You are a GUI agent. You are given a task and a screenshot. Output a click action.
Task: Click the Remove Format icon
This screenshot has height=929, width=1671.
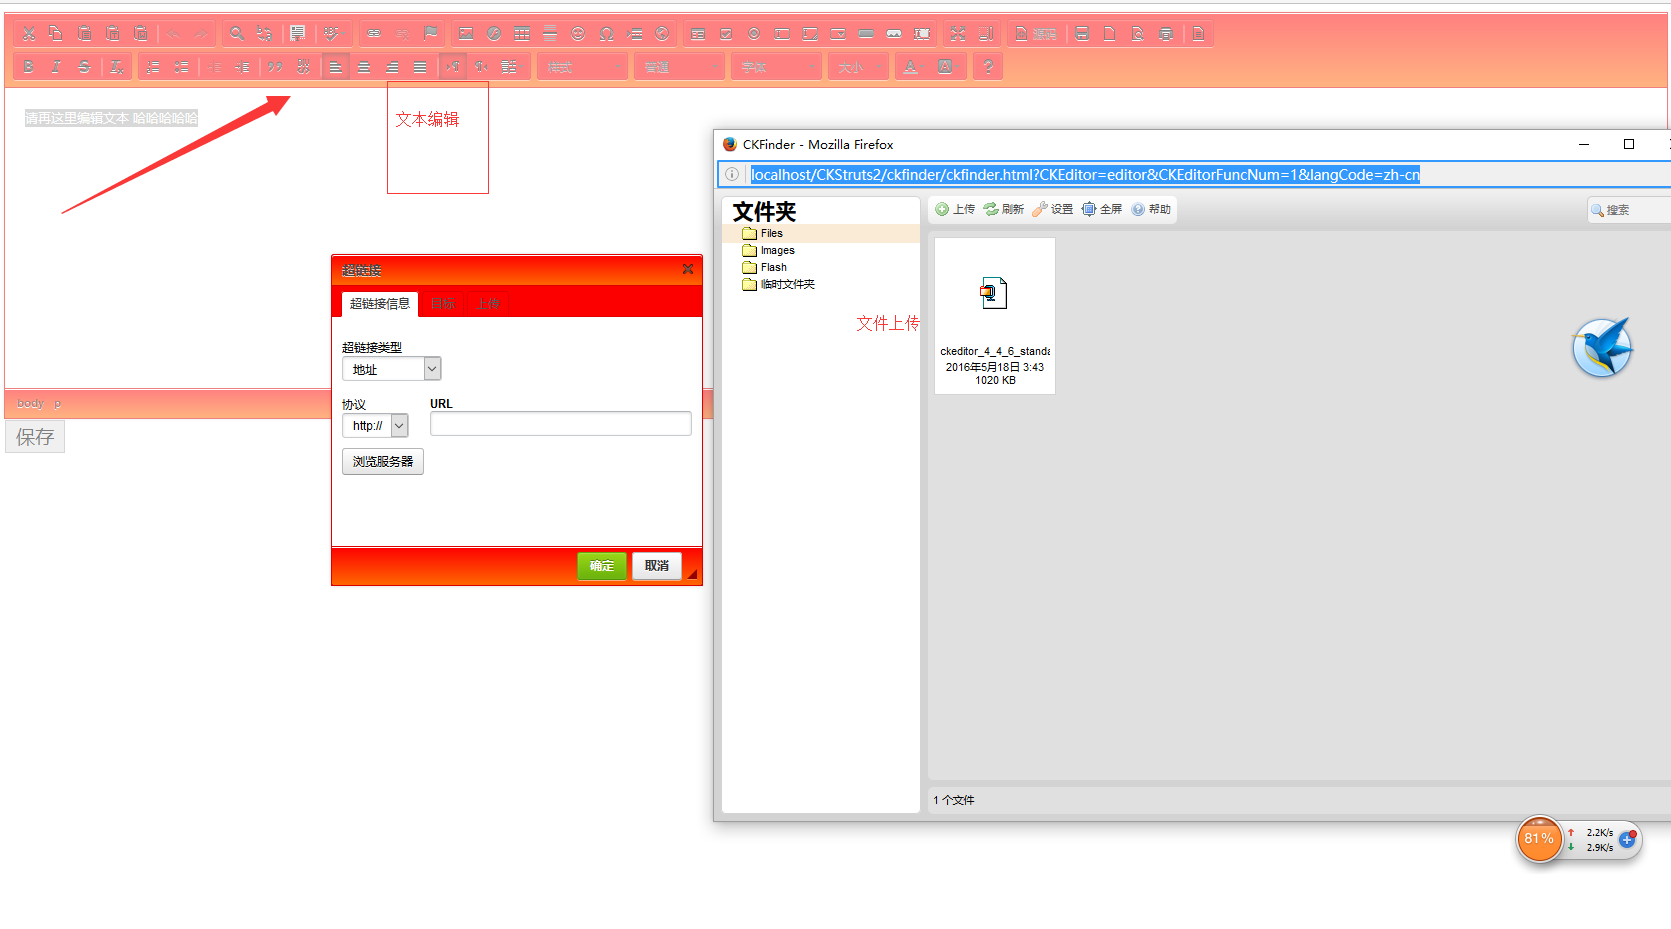coord(117,67)
